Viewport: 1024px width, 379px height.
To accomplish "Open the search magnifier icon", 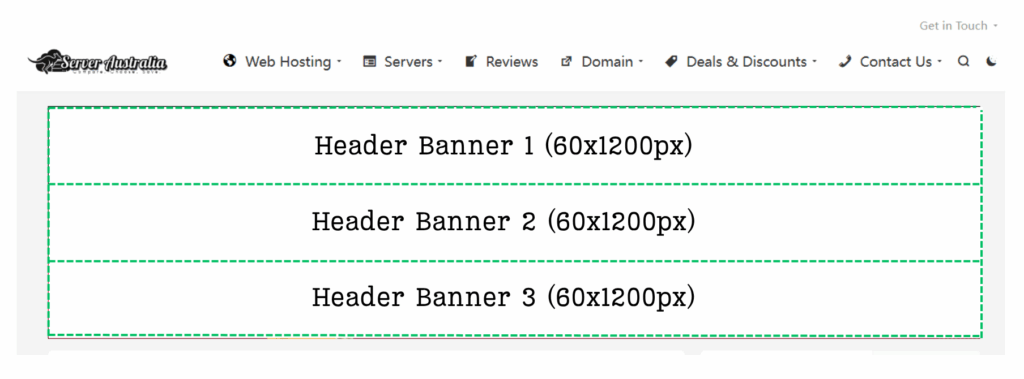I will (x=963, y=61).
